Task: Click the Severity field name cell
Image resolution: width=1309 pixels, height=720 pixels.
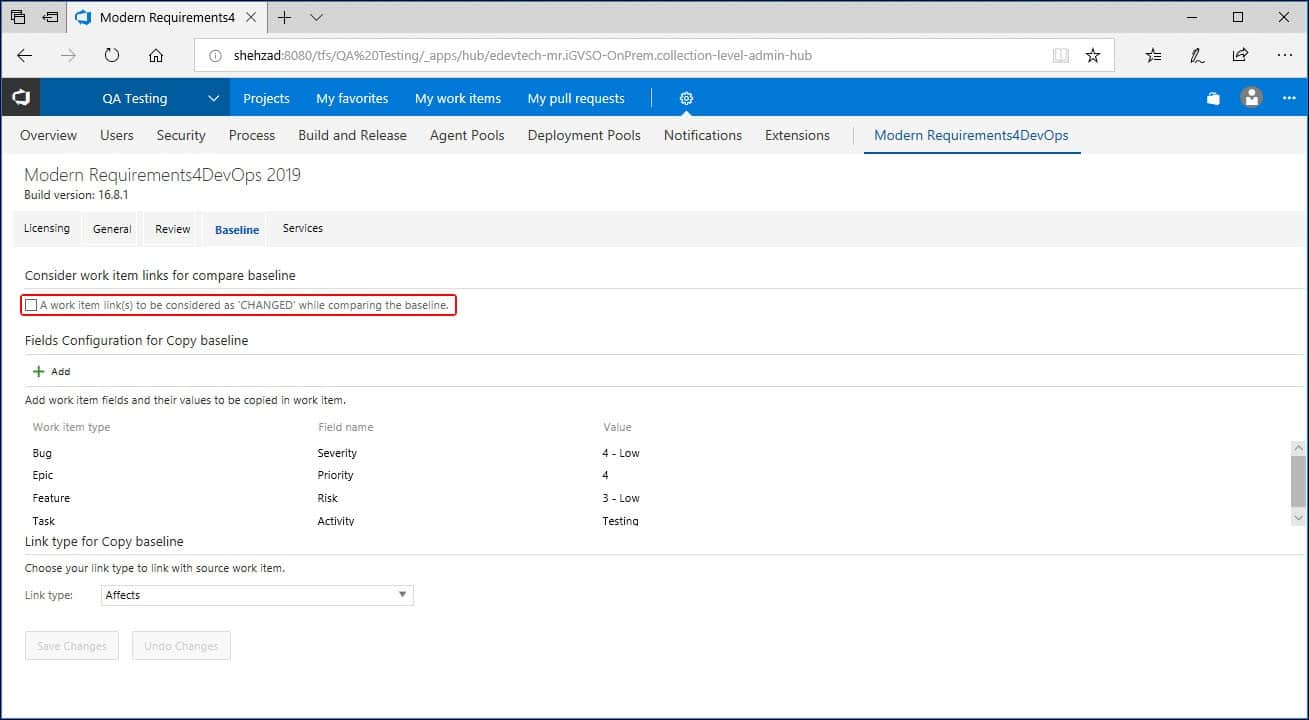Action: 337,453
